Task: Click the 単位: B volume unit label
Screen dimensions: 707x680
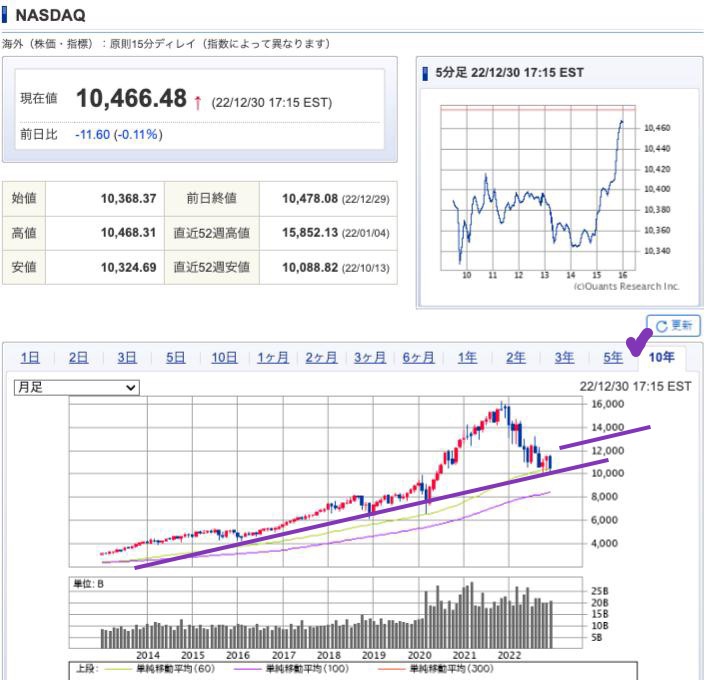Action: coord(89,584)
